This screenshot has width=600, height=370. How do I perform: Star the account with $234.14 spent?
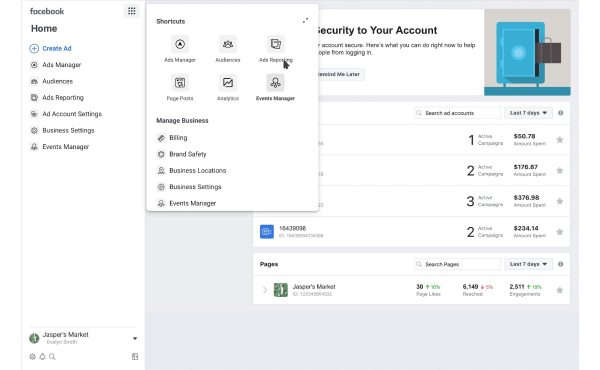(559, 232)
